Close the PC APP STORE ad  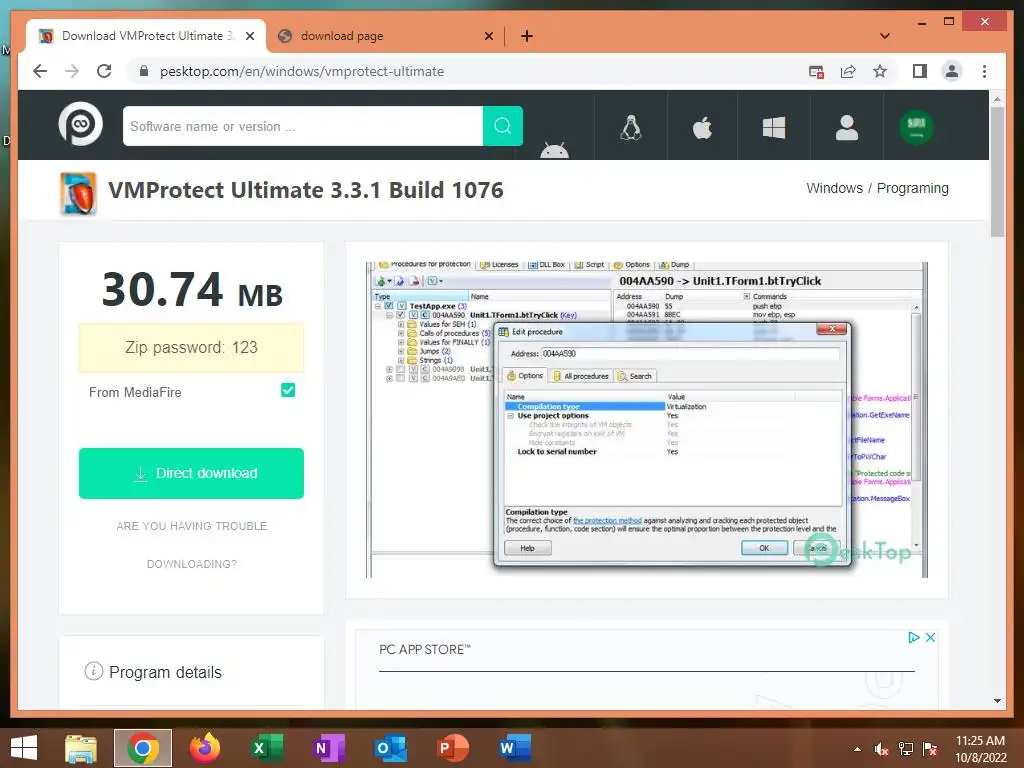click(931, 637)
